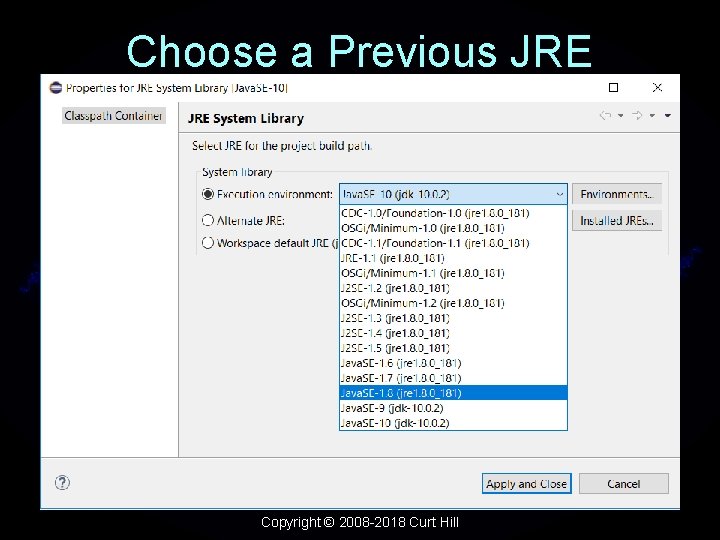720x540 pixels.
Task: Choose OSGi/Minimum-1.1 from the list
Action: click(x=453, y=273)
